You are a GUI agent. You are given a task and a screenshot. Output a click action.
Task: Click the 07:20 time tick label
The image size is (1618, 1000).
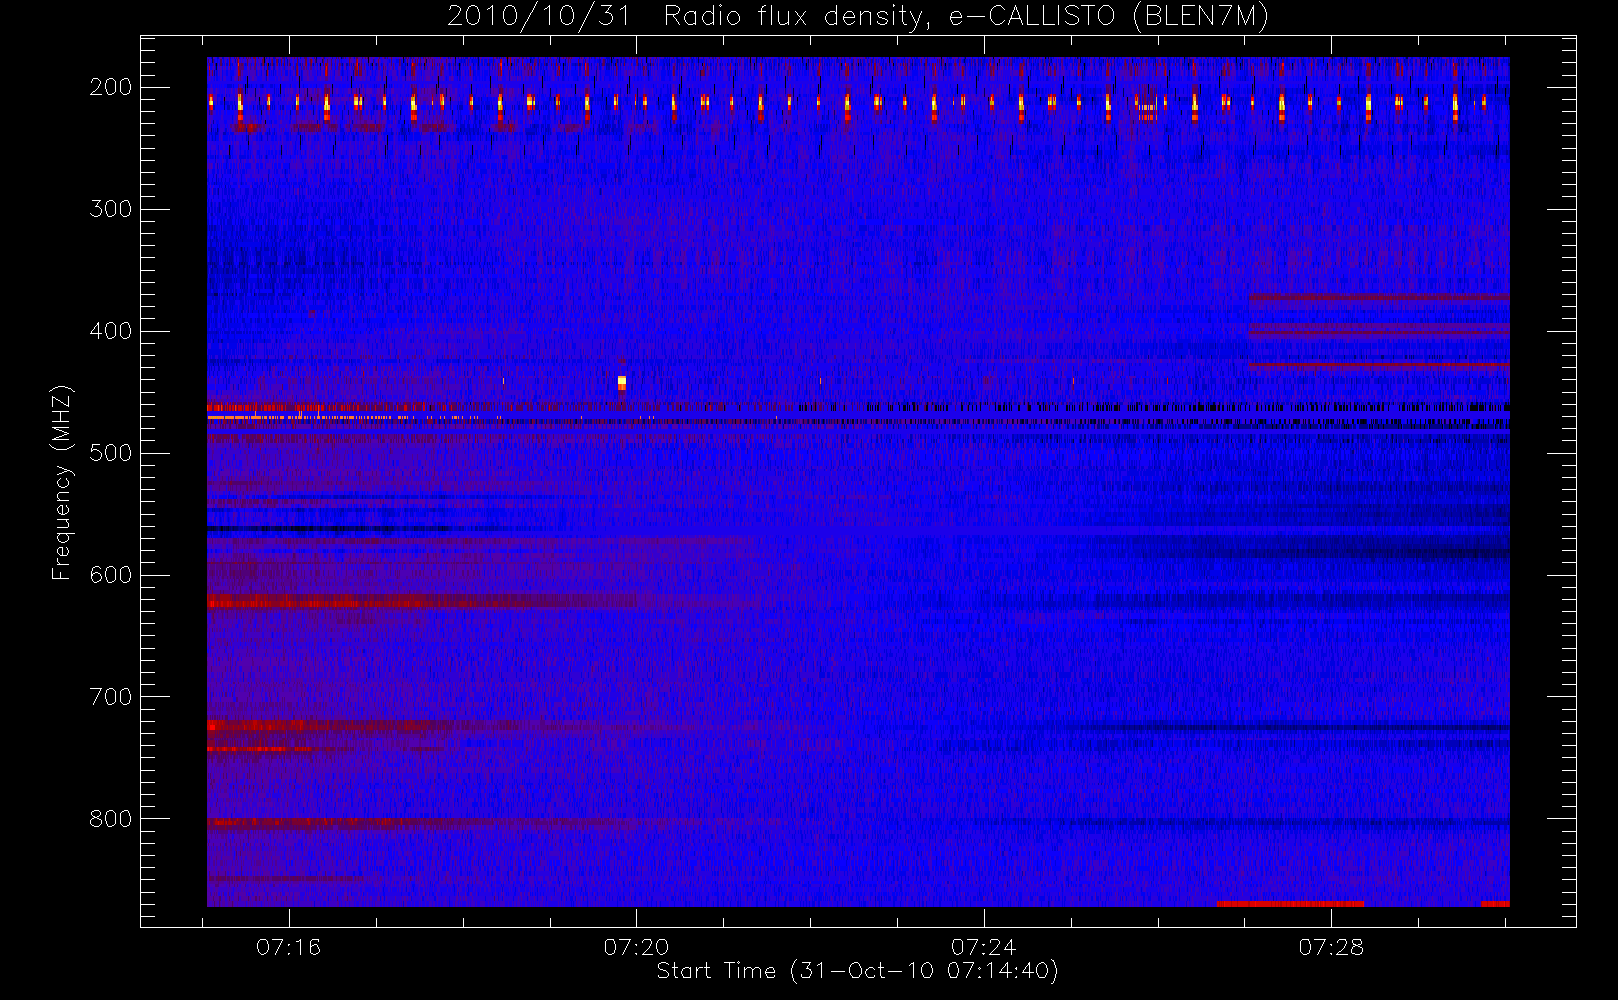click(x=636, y=947)
